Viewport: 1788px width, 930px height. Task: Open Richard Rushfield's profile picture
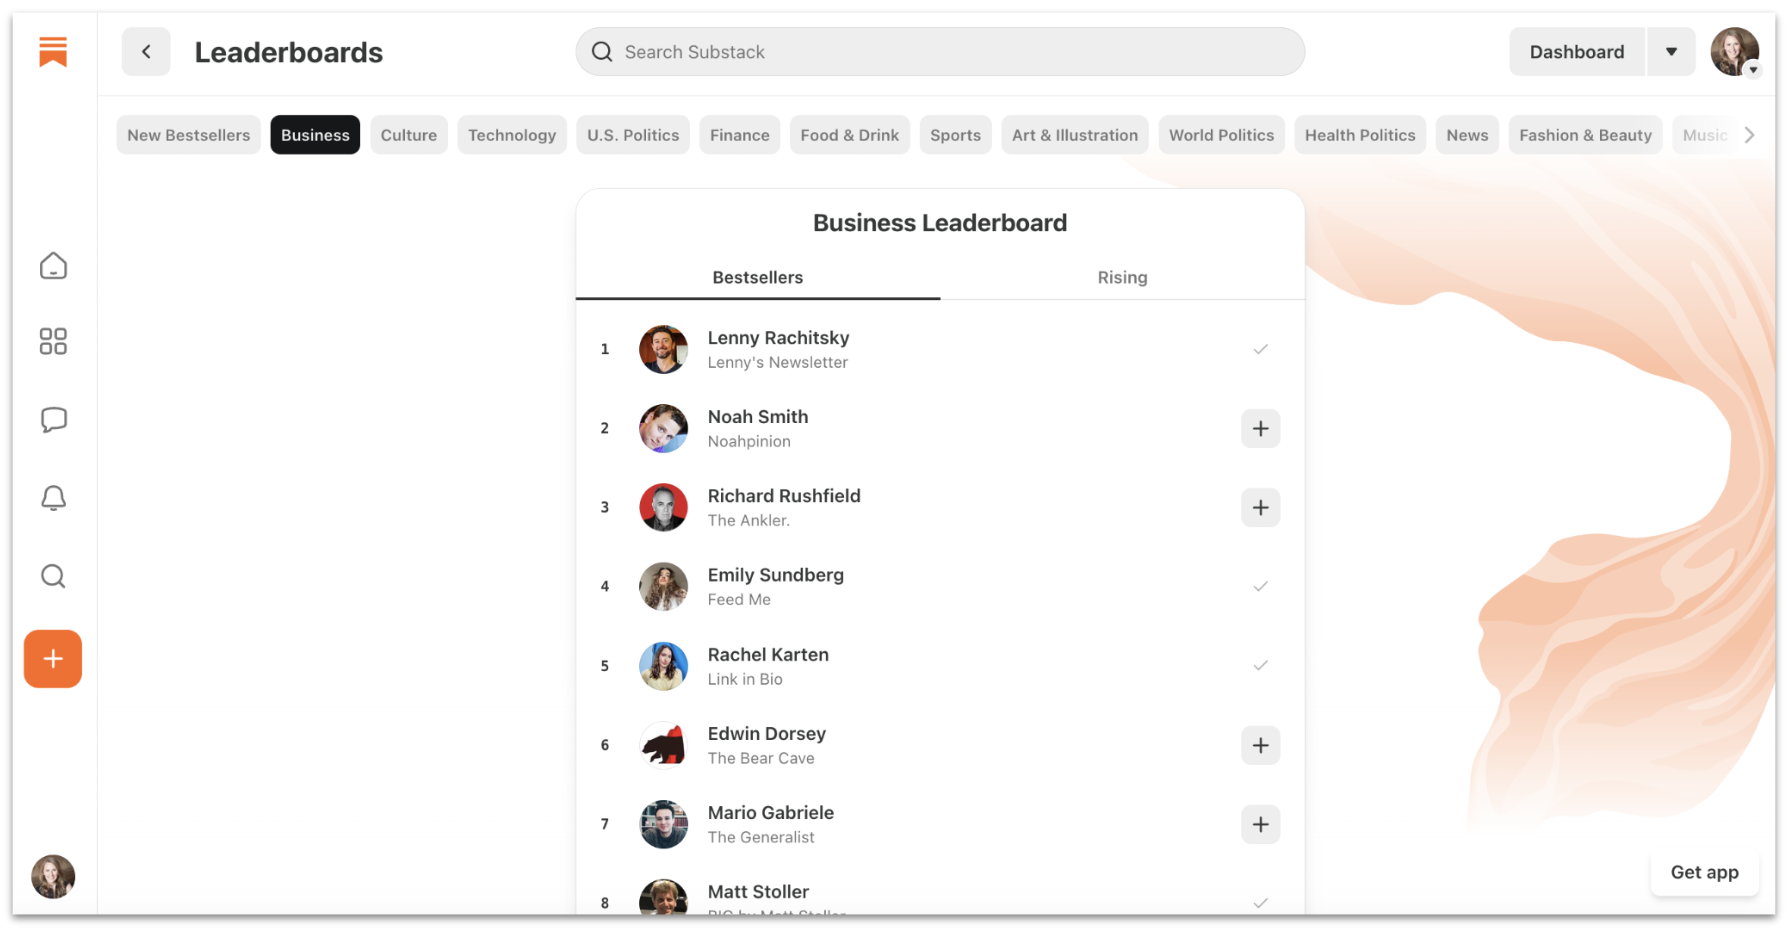663,508
